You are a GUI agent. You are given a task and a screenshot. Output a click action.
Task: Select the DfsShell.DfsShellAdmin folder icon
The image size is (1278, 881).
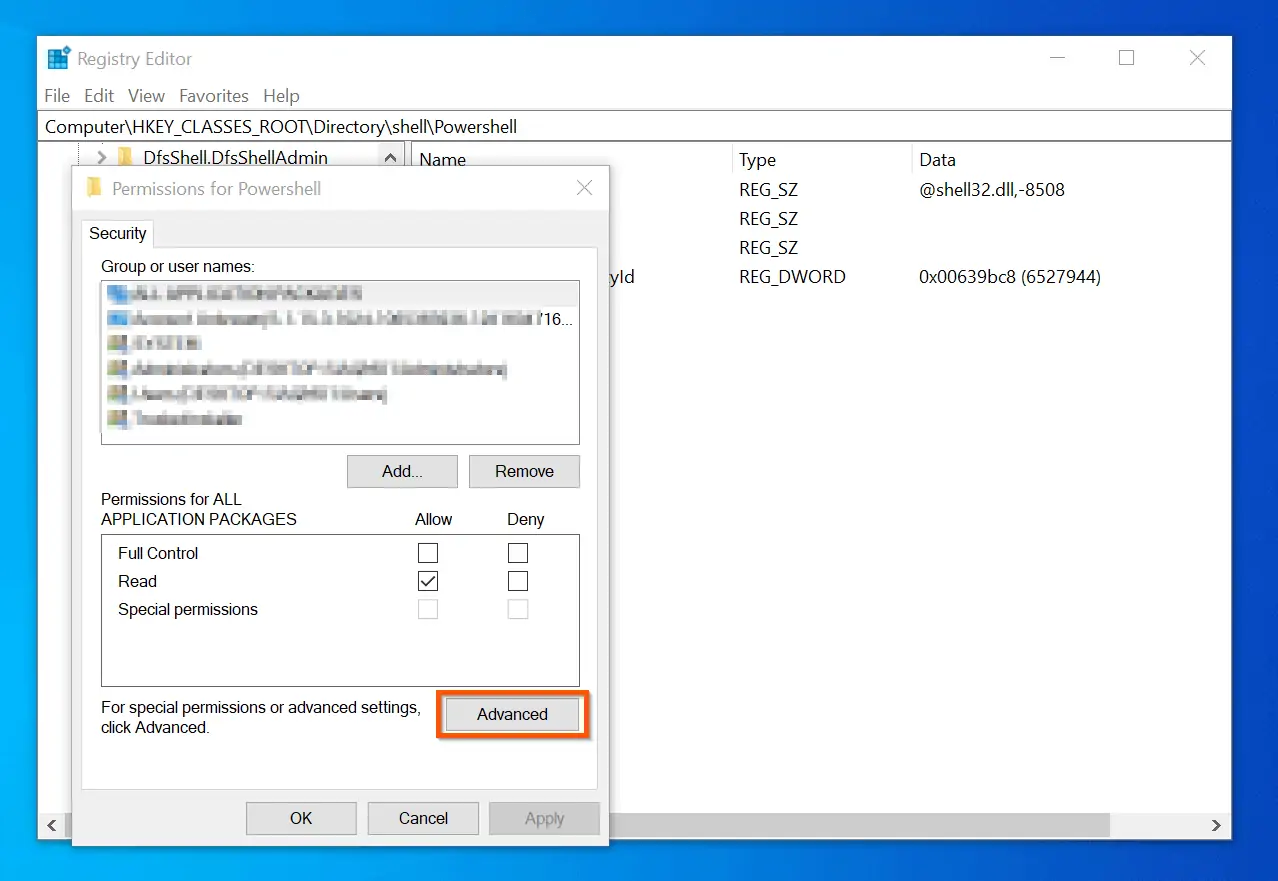pos(125,157)
